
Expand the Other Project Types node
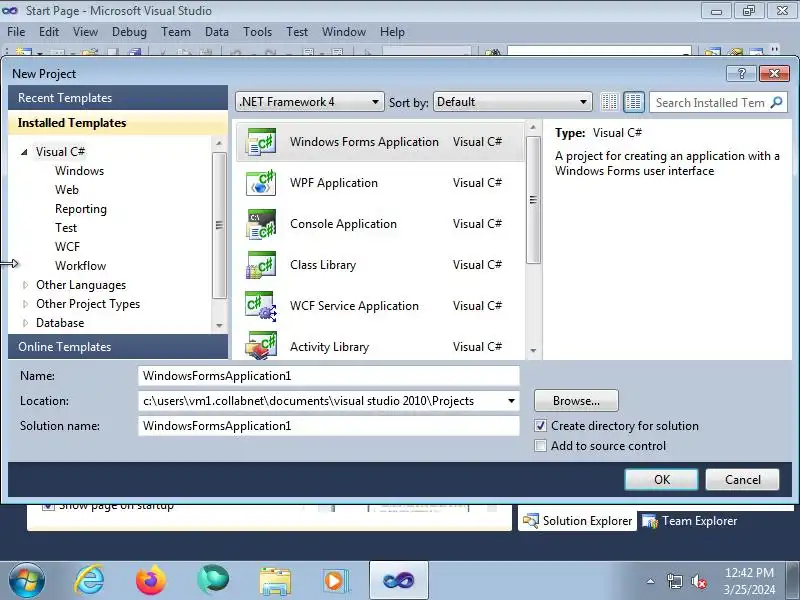pyautogui.click(x=25, y=304)
